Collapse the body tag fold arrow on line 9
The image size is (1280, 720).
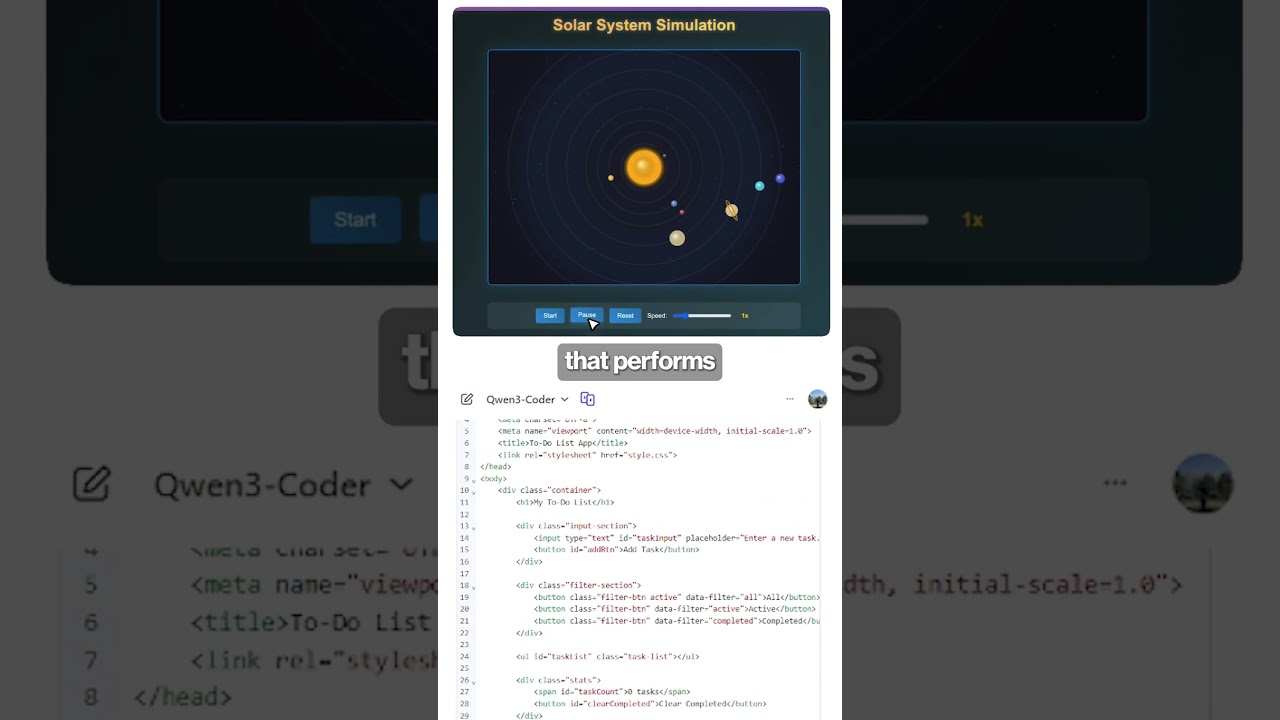(474, 480)
